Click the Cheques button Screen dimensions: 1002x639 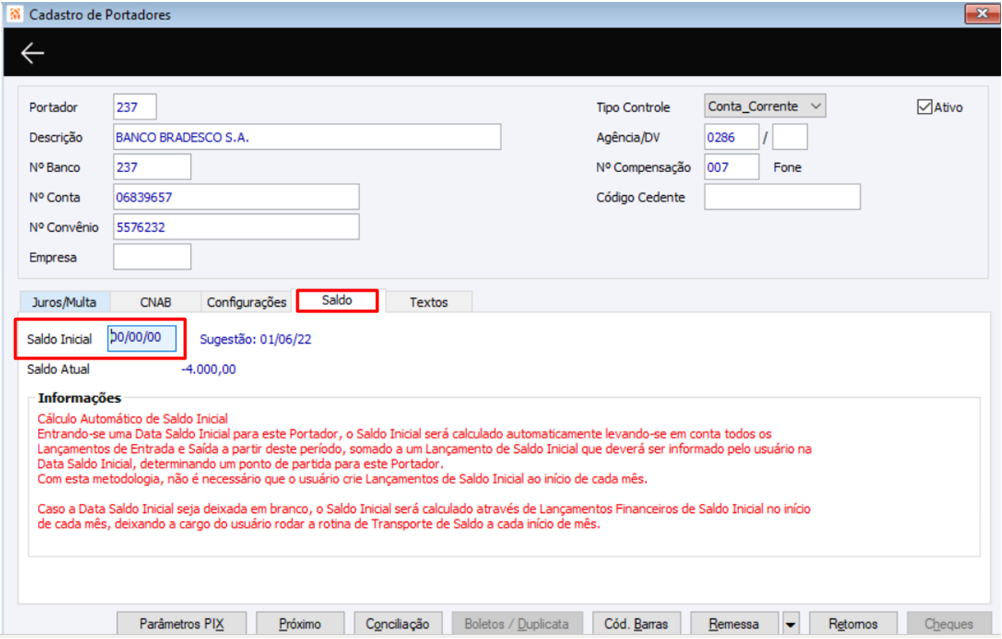[949, 624]
